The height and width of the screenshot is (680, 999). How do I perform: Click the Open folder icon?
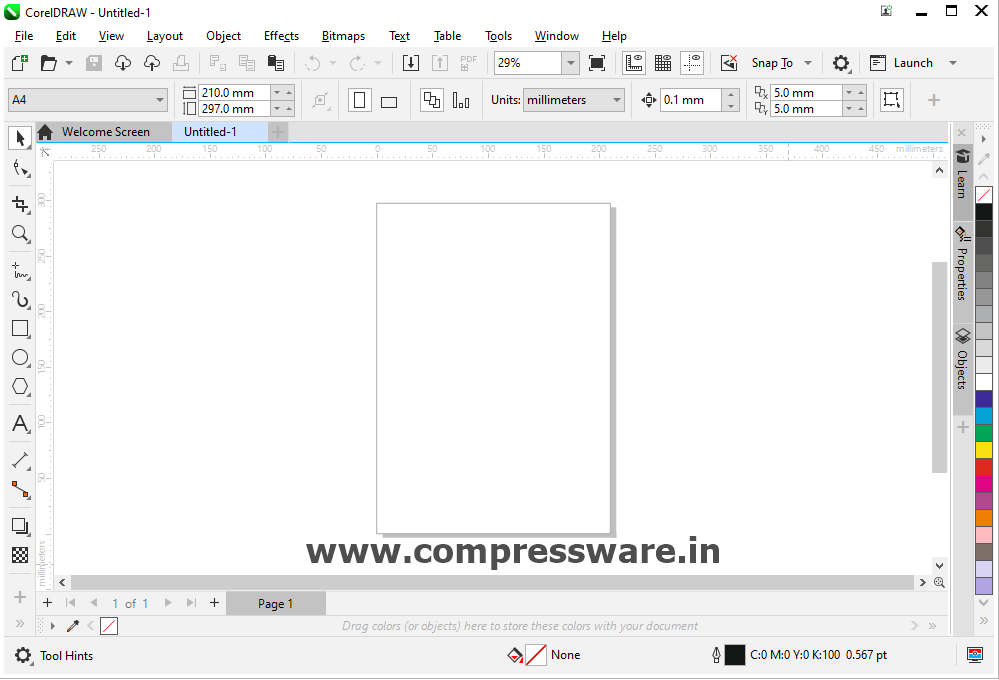[48, 62]
